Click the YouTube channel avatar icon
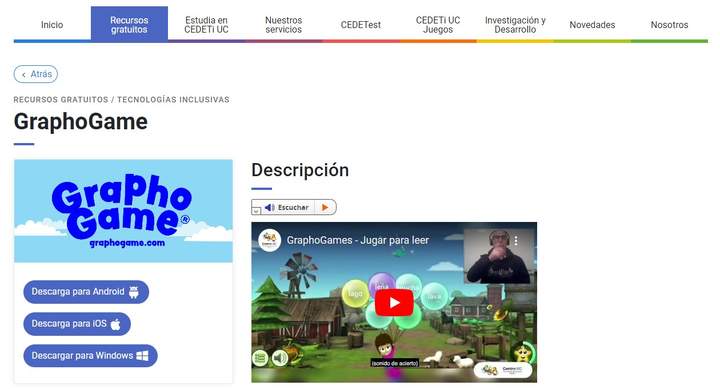The width and height of the screenshot is (720, 389). click(x=270, y=240)
